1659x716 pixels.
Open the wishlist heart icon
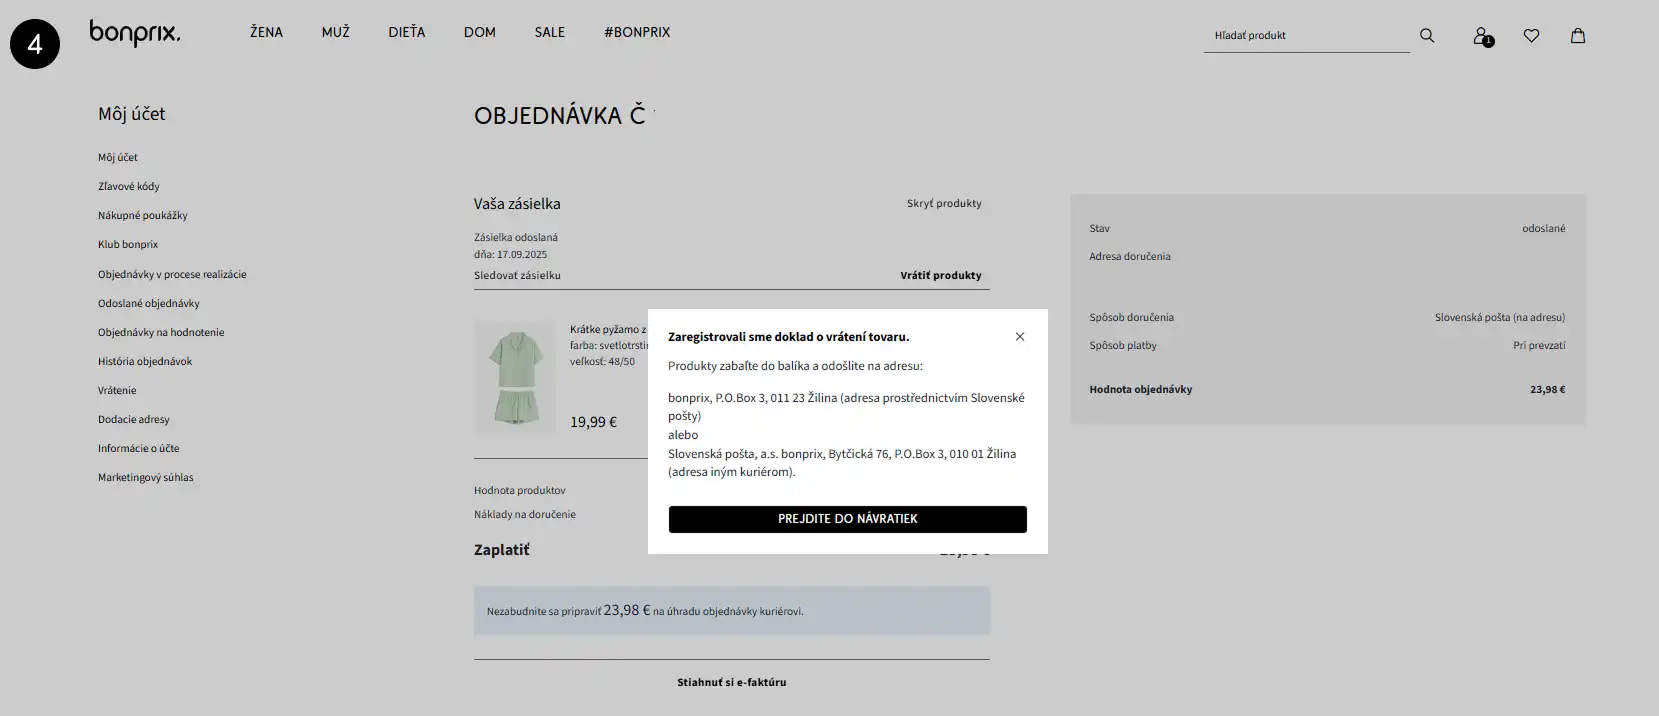pyautogui.click(x=1531, y=36)
